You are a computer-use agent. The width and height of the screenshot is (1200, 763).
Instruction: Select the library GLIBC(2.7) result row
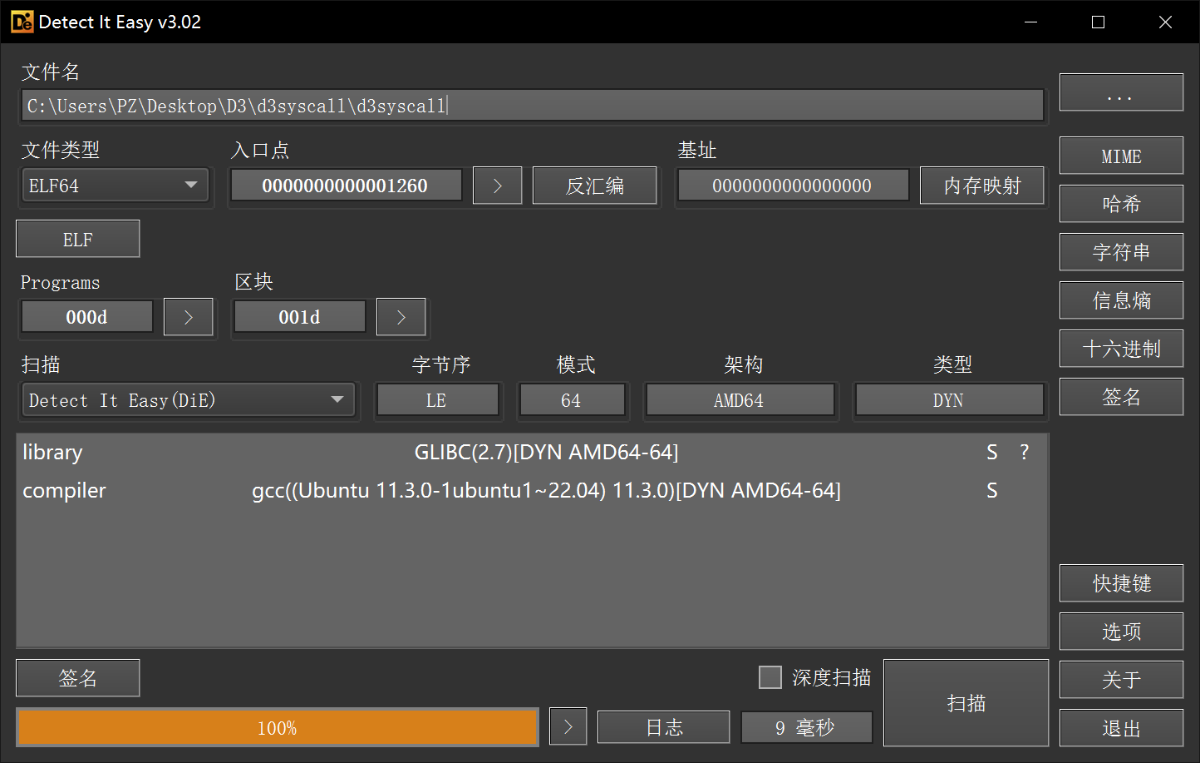532,452
